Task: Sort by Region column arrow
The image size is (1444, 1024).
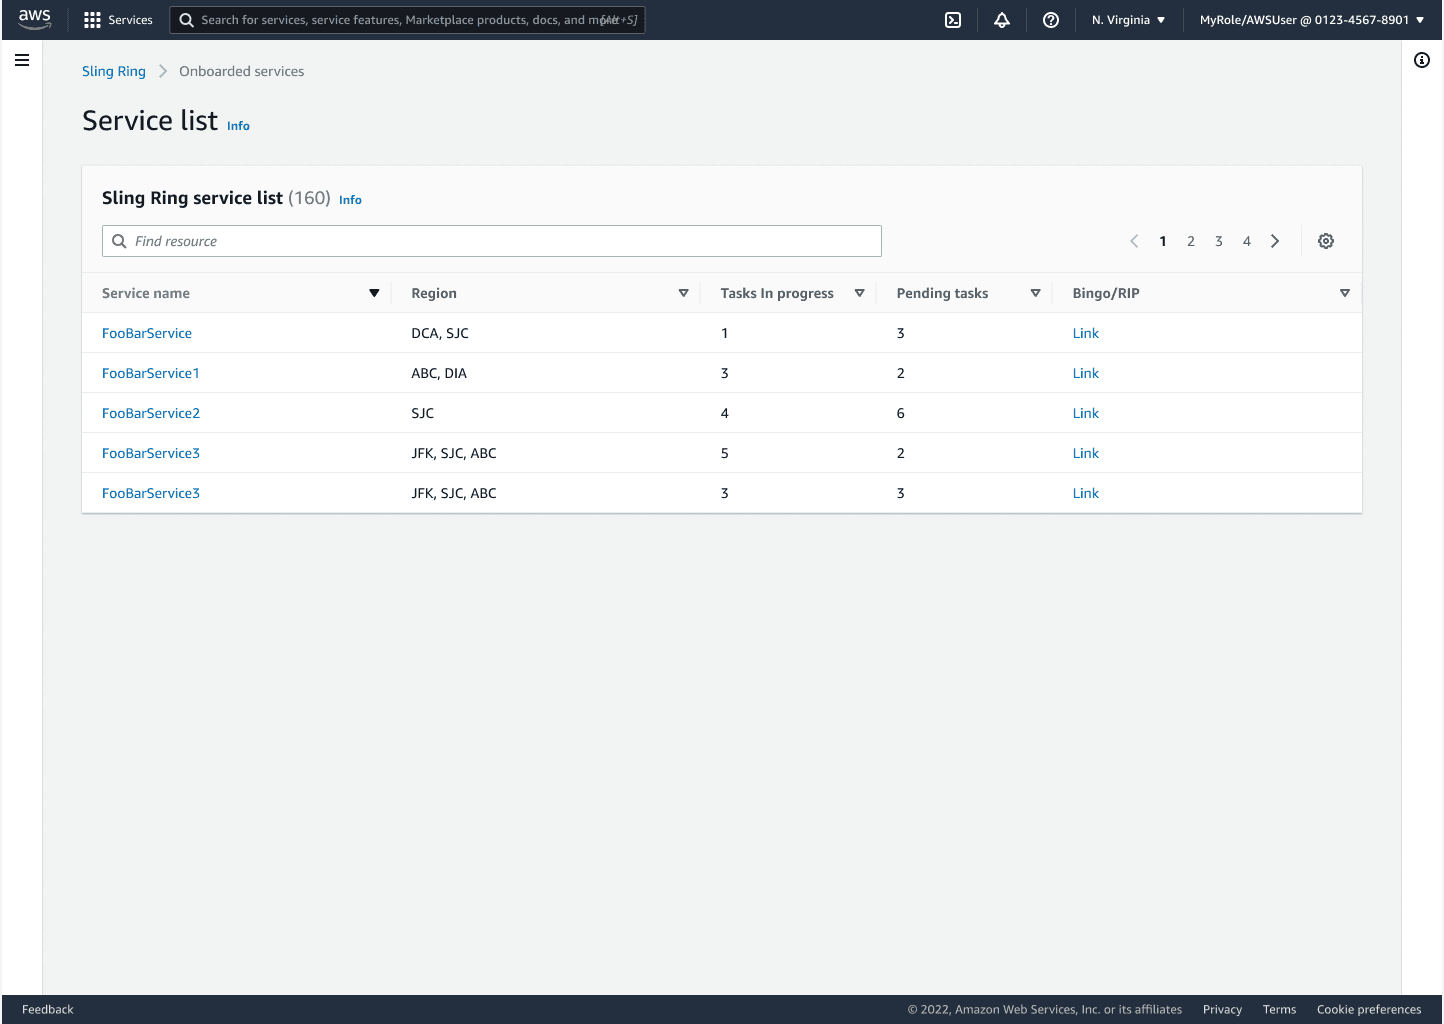Action: pos(684,293)
